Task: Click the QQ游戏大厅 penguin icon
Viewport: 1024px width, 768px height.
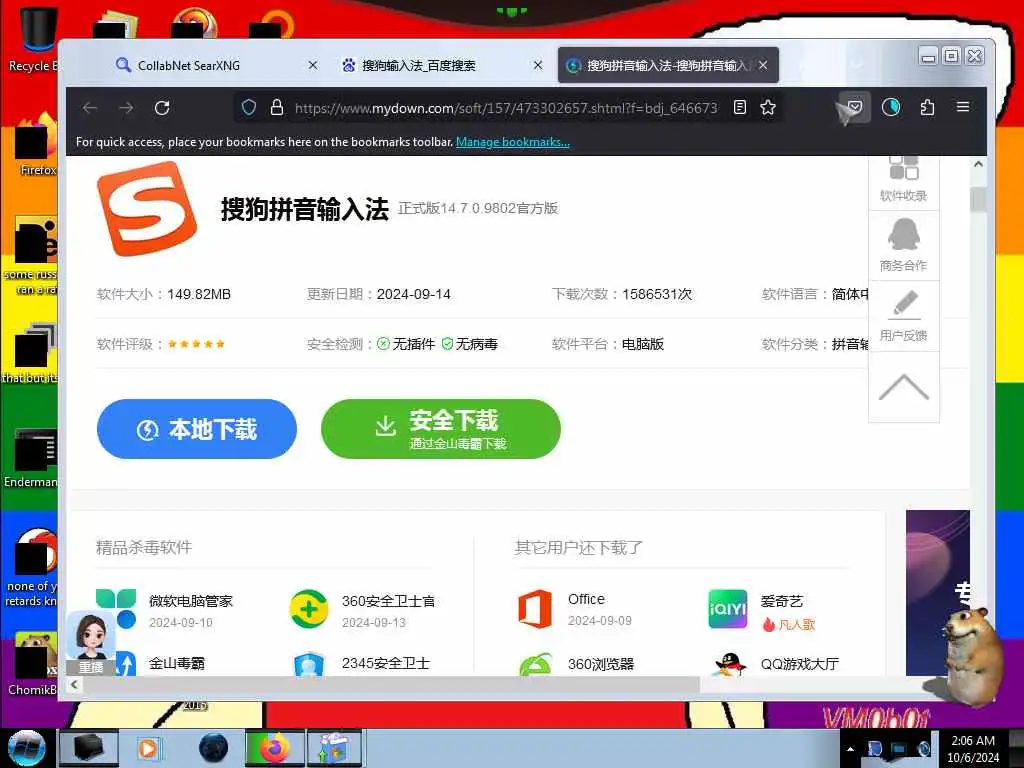Action: (730, 664)
